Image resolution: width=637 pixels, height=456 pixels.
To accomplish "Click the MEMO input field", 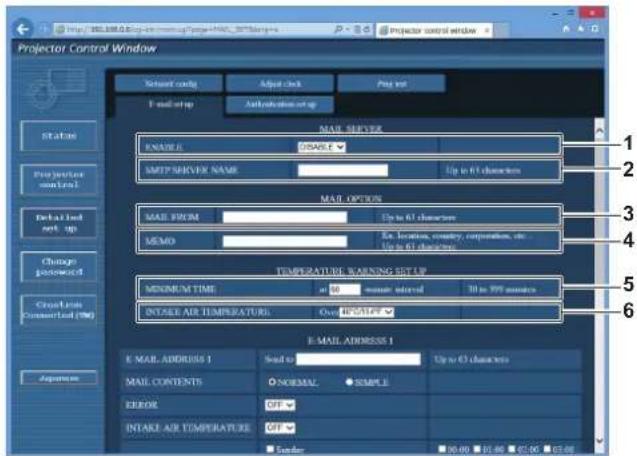I will 285,241.
